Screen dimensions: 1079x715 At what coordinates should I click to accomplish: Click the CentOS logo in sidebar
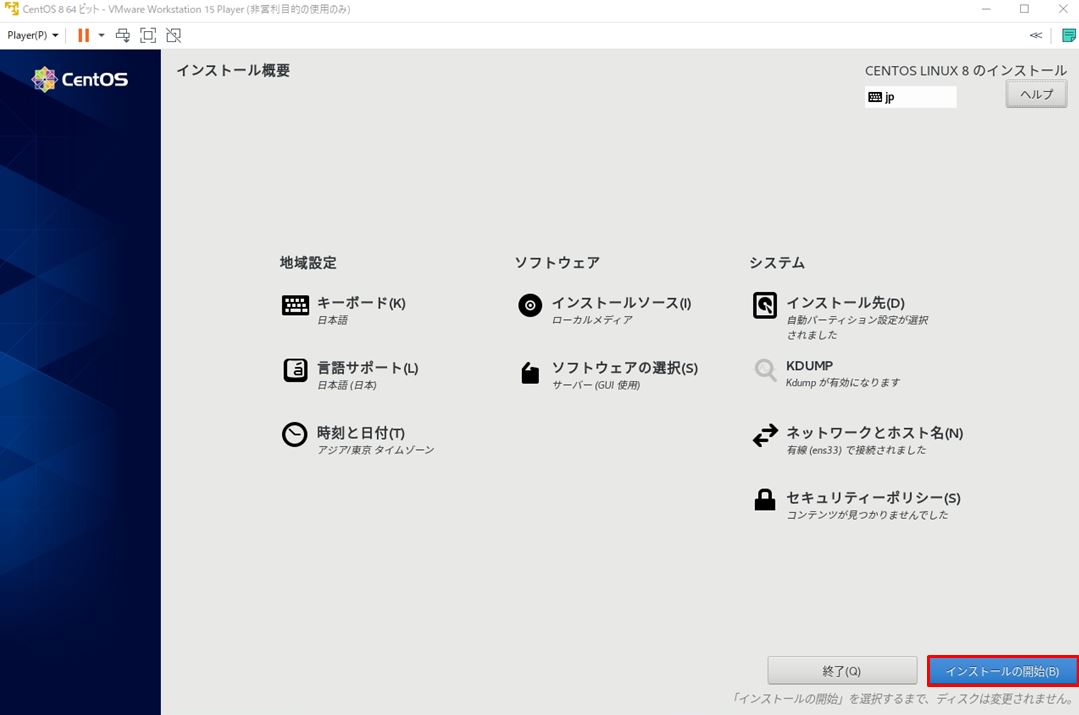[80, 79]
